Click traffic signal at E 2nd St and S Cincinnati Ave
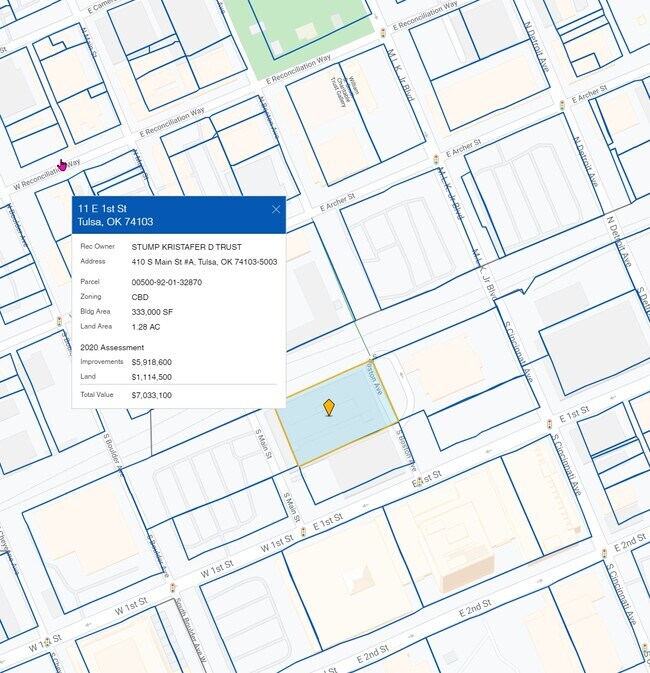The height and width of the screenshot is (673, 650). point(604,553)
